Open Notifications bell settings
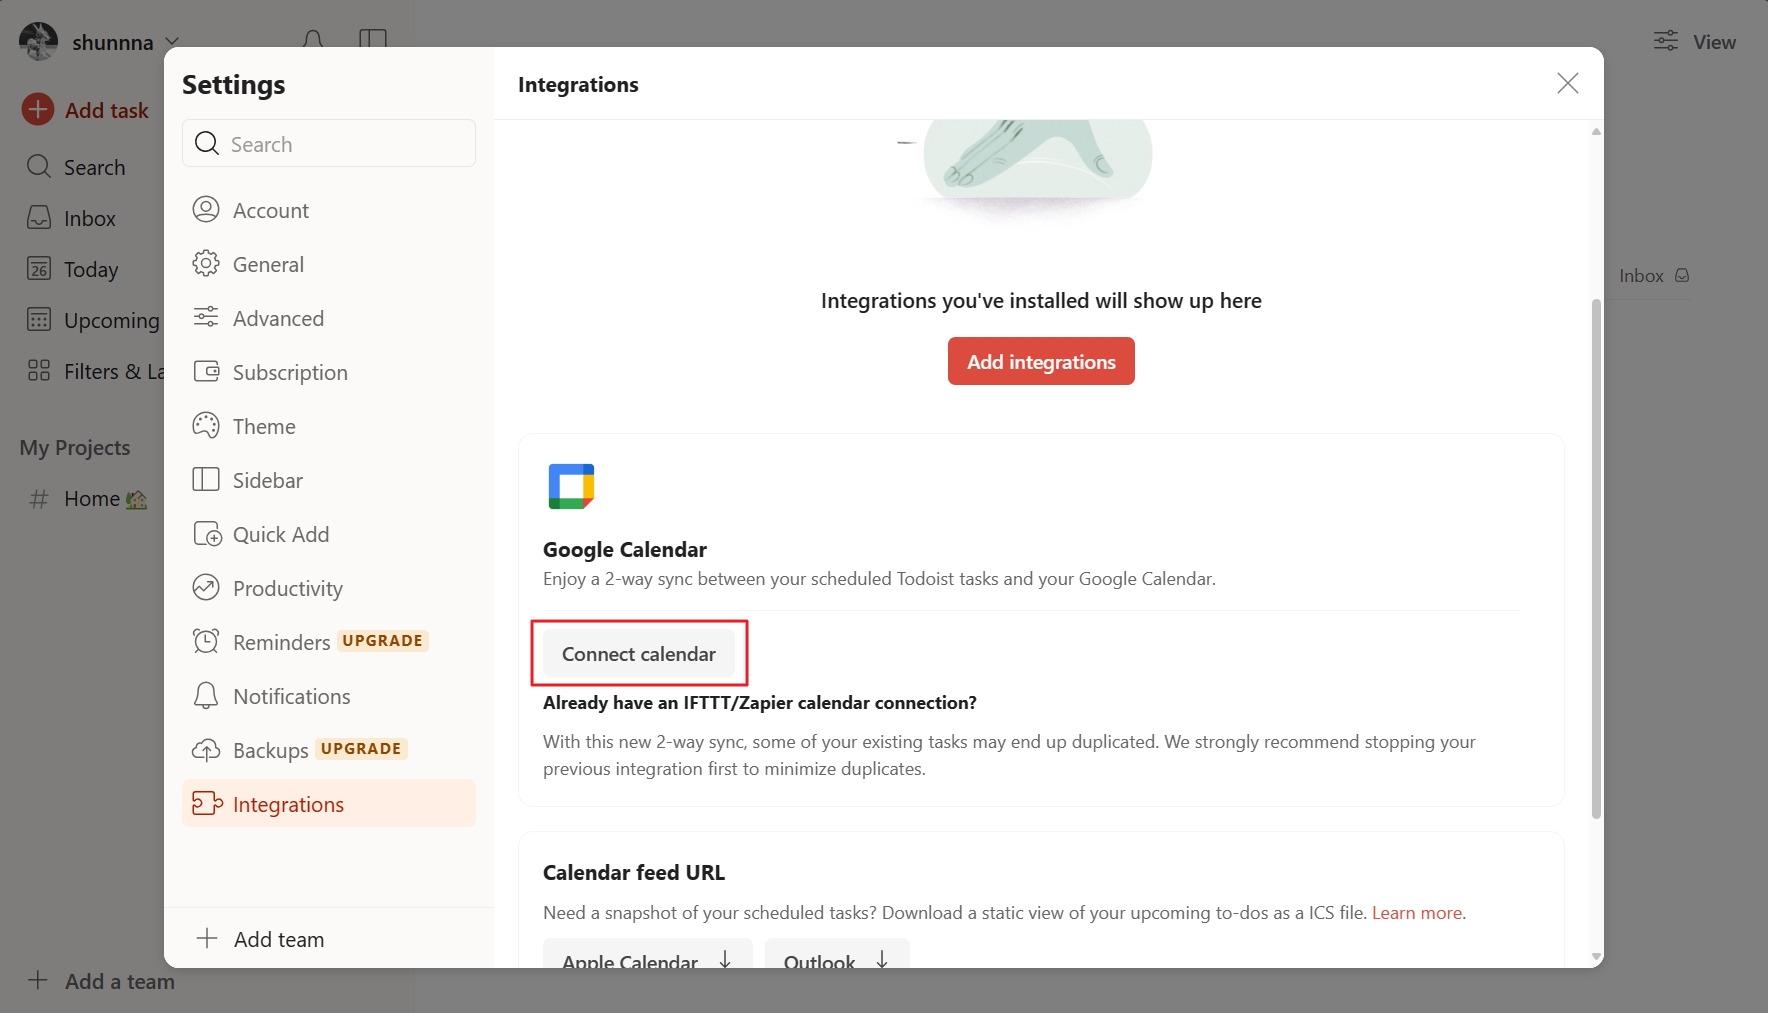Image resolution: width=1768 pixels, height=1013 pixels. click(328, 696)
